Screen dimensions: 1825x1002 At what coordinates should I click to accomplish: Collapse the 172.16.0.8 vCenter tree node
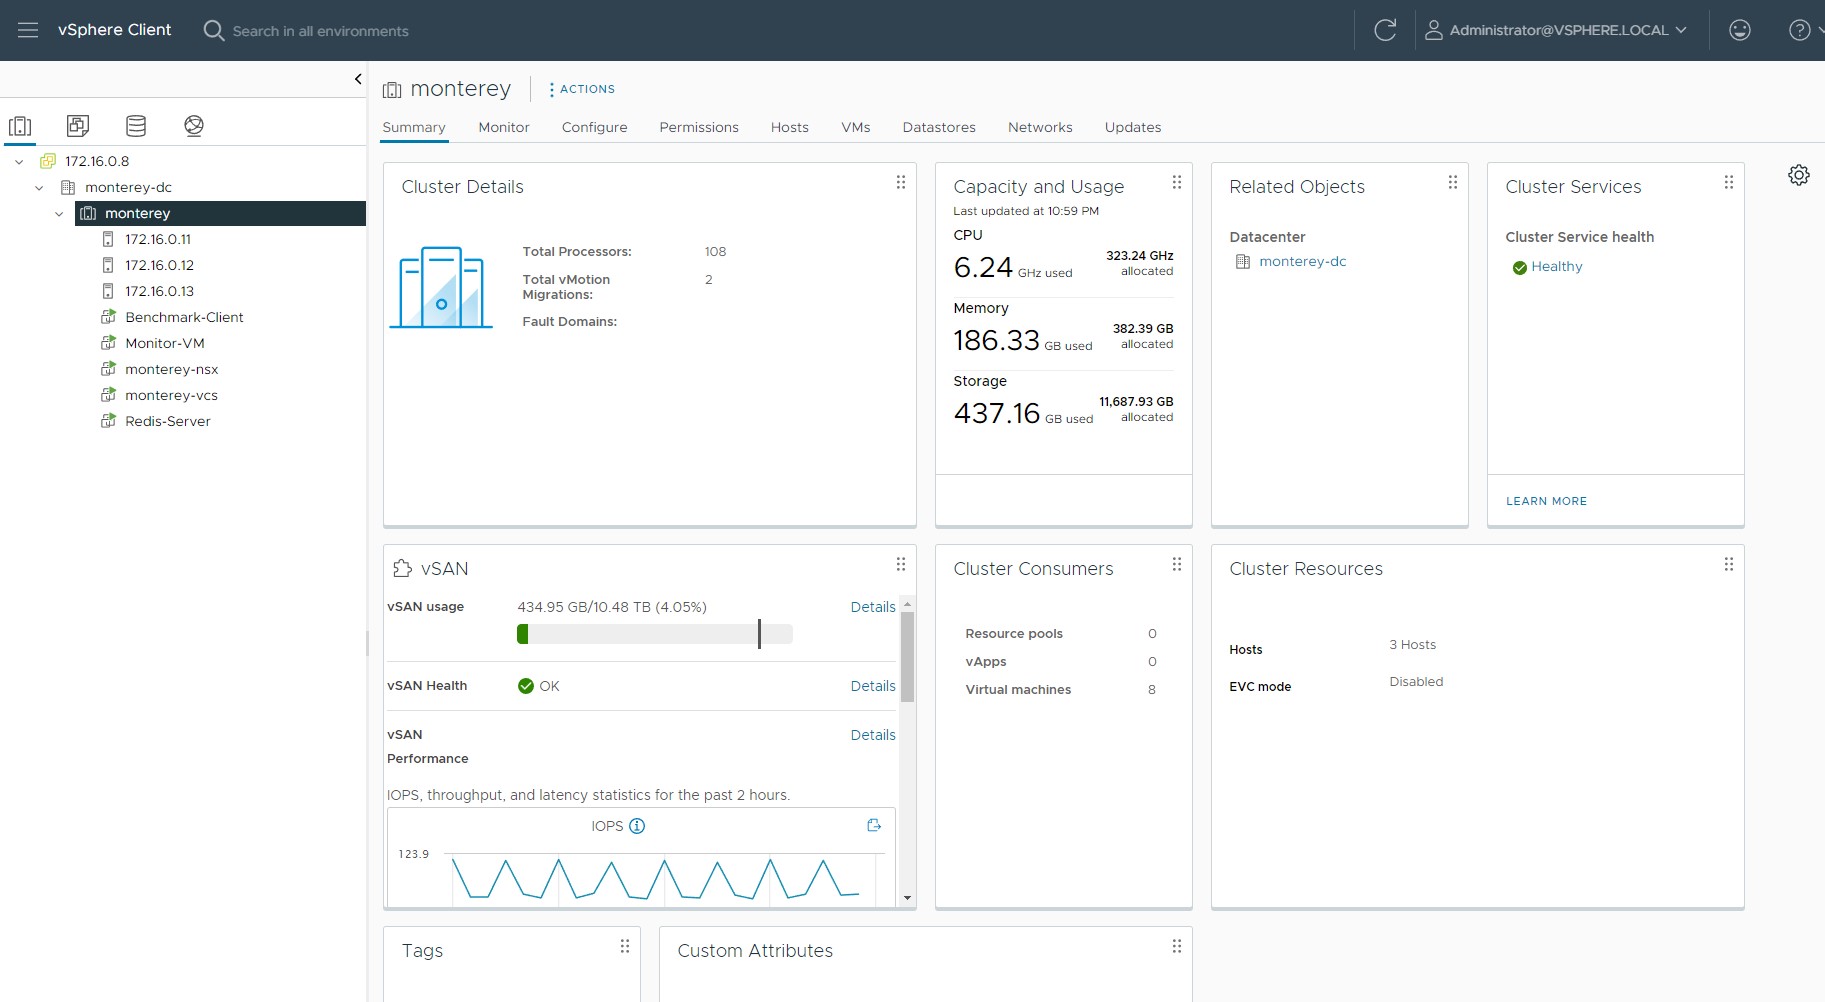coord(19,161)
